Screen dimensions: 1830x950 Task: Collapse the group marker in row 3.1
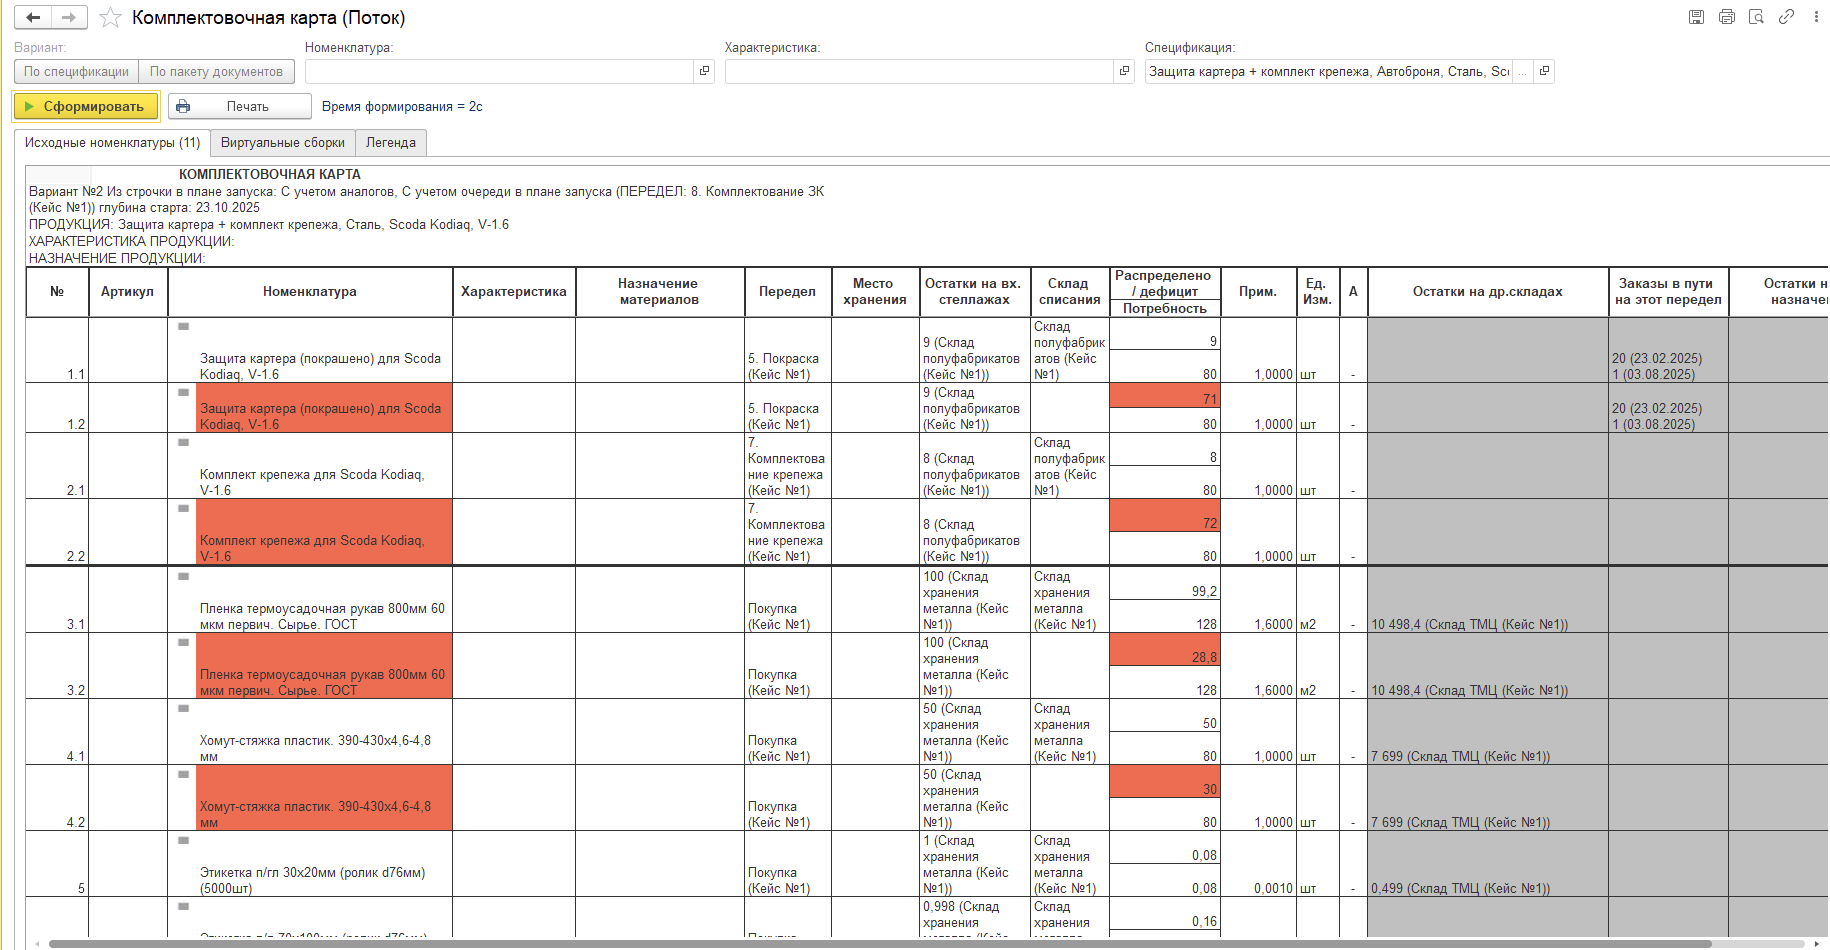[x=183, y=577]
